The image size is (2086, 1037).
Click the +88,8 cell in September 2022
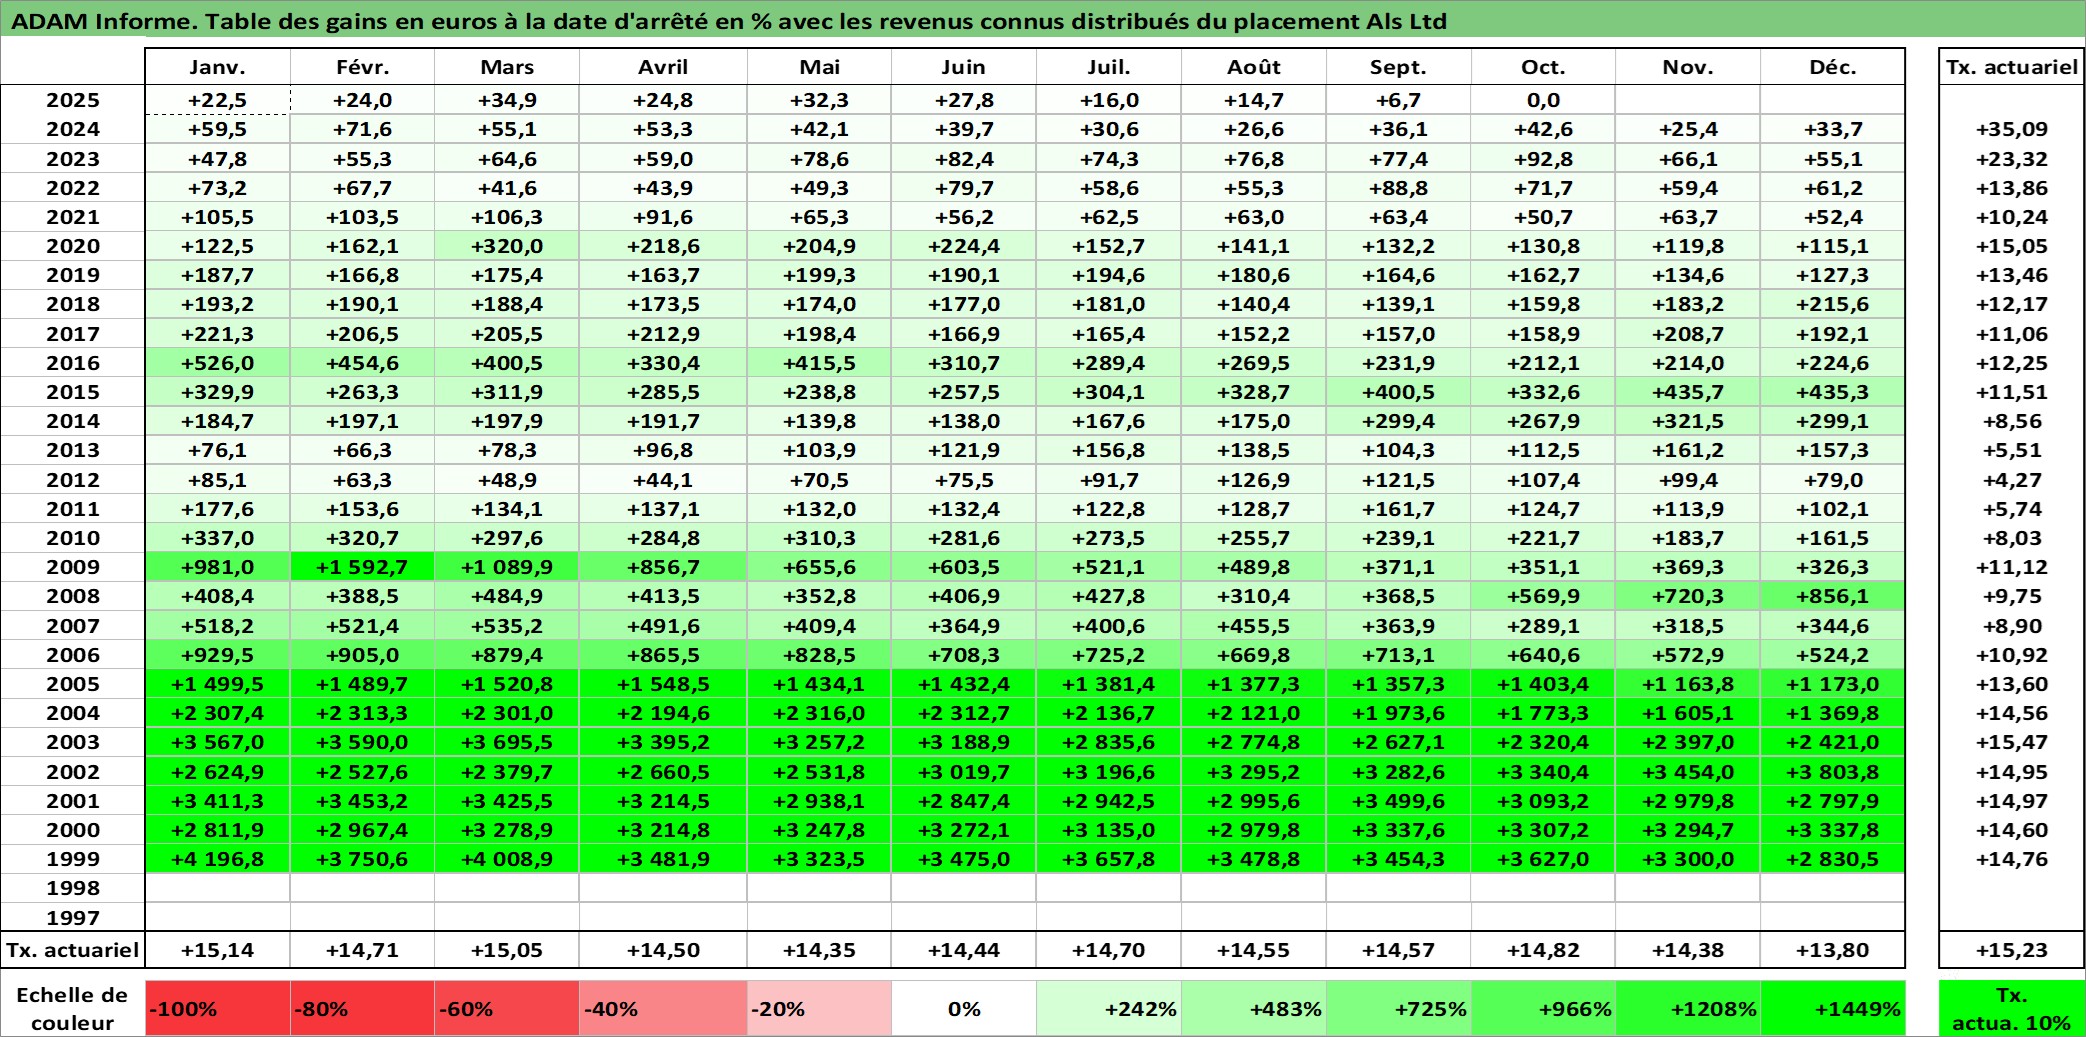pos(1399,188)
